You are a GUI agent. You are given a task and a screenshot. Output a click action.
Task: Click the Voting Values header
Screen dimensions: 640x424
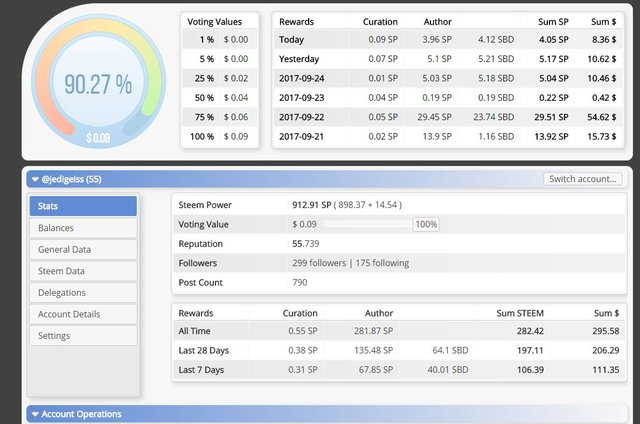point(214,22)
